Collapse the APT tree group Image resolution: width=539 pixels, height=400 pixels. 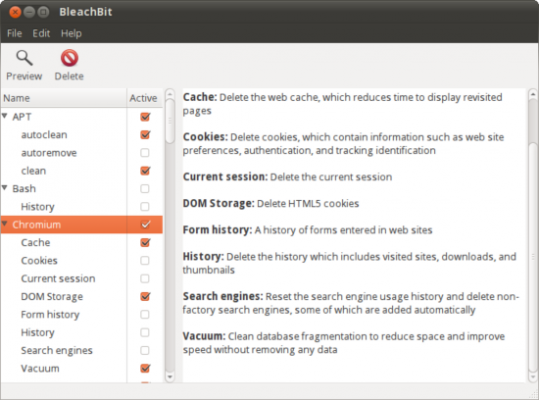point(5,116)
